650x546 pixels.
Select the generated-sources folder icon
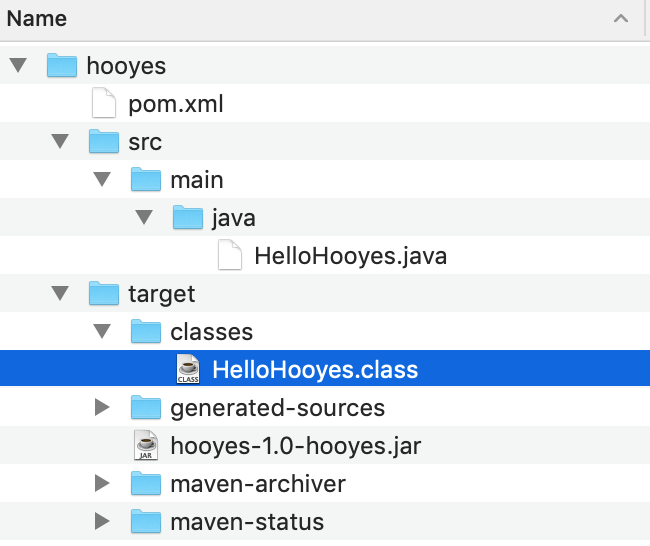click(x=146, y=408)
